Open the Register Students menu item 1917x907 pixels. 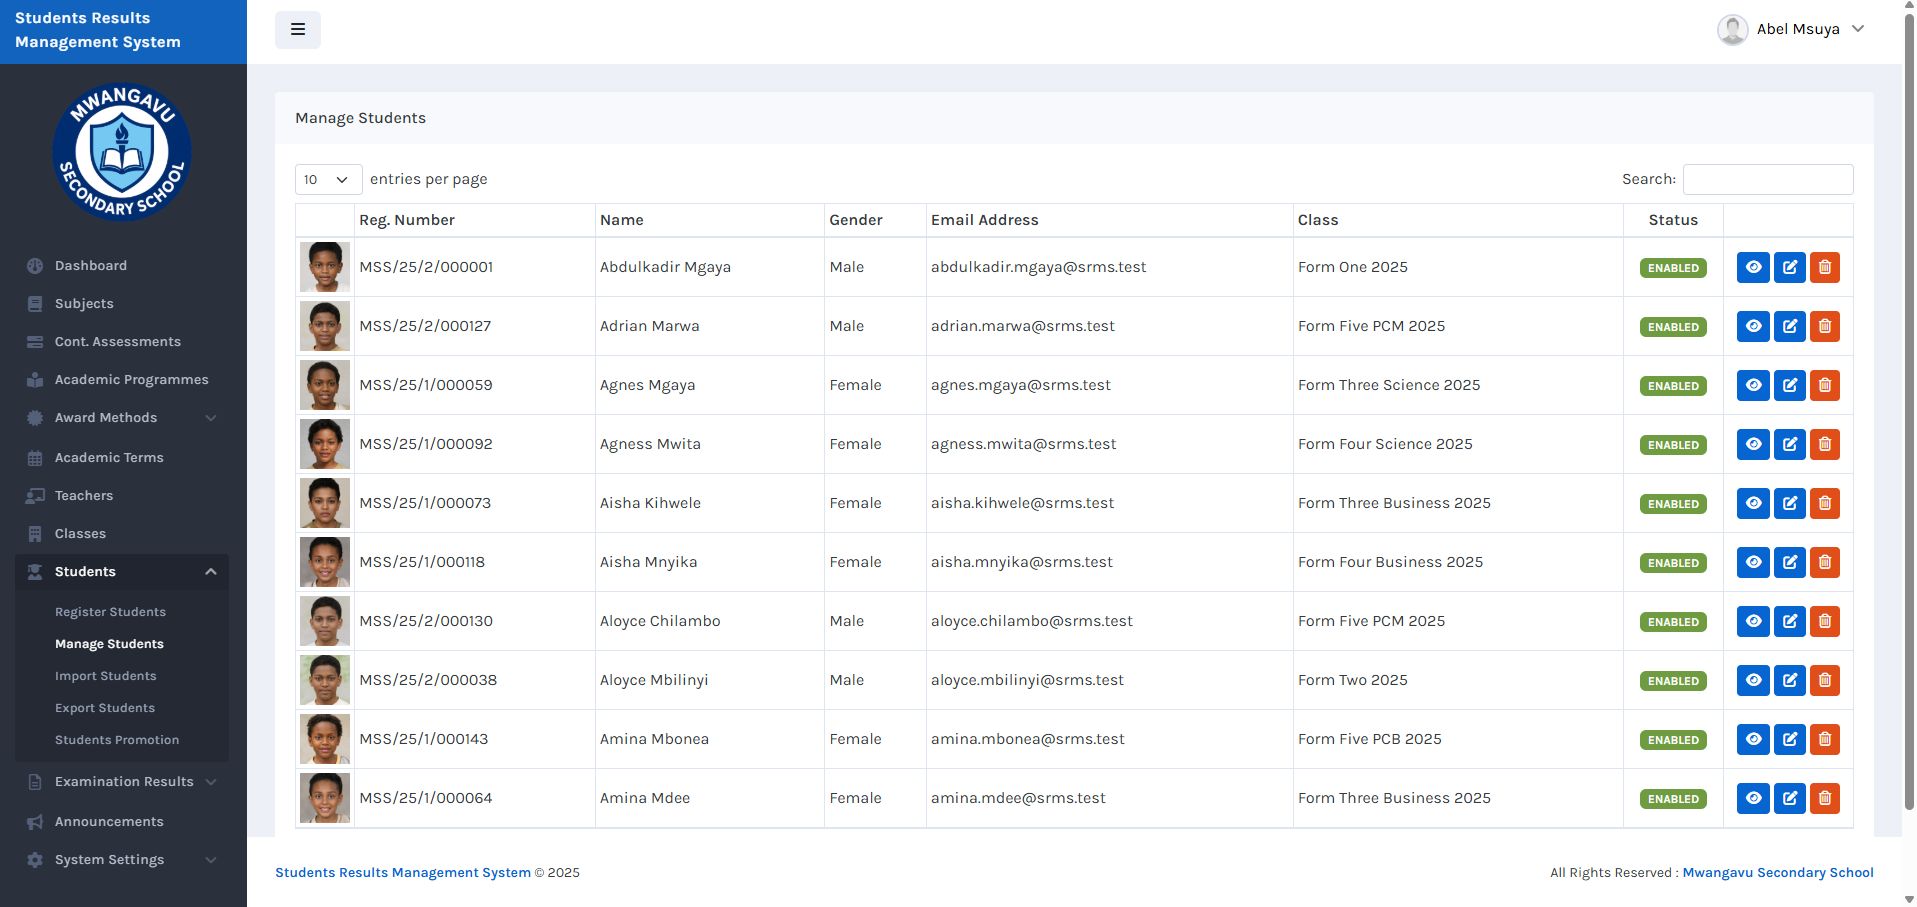[110, 612]
